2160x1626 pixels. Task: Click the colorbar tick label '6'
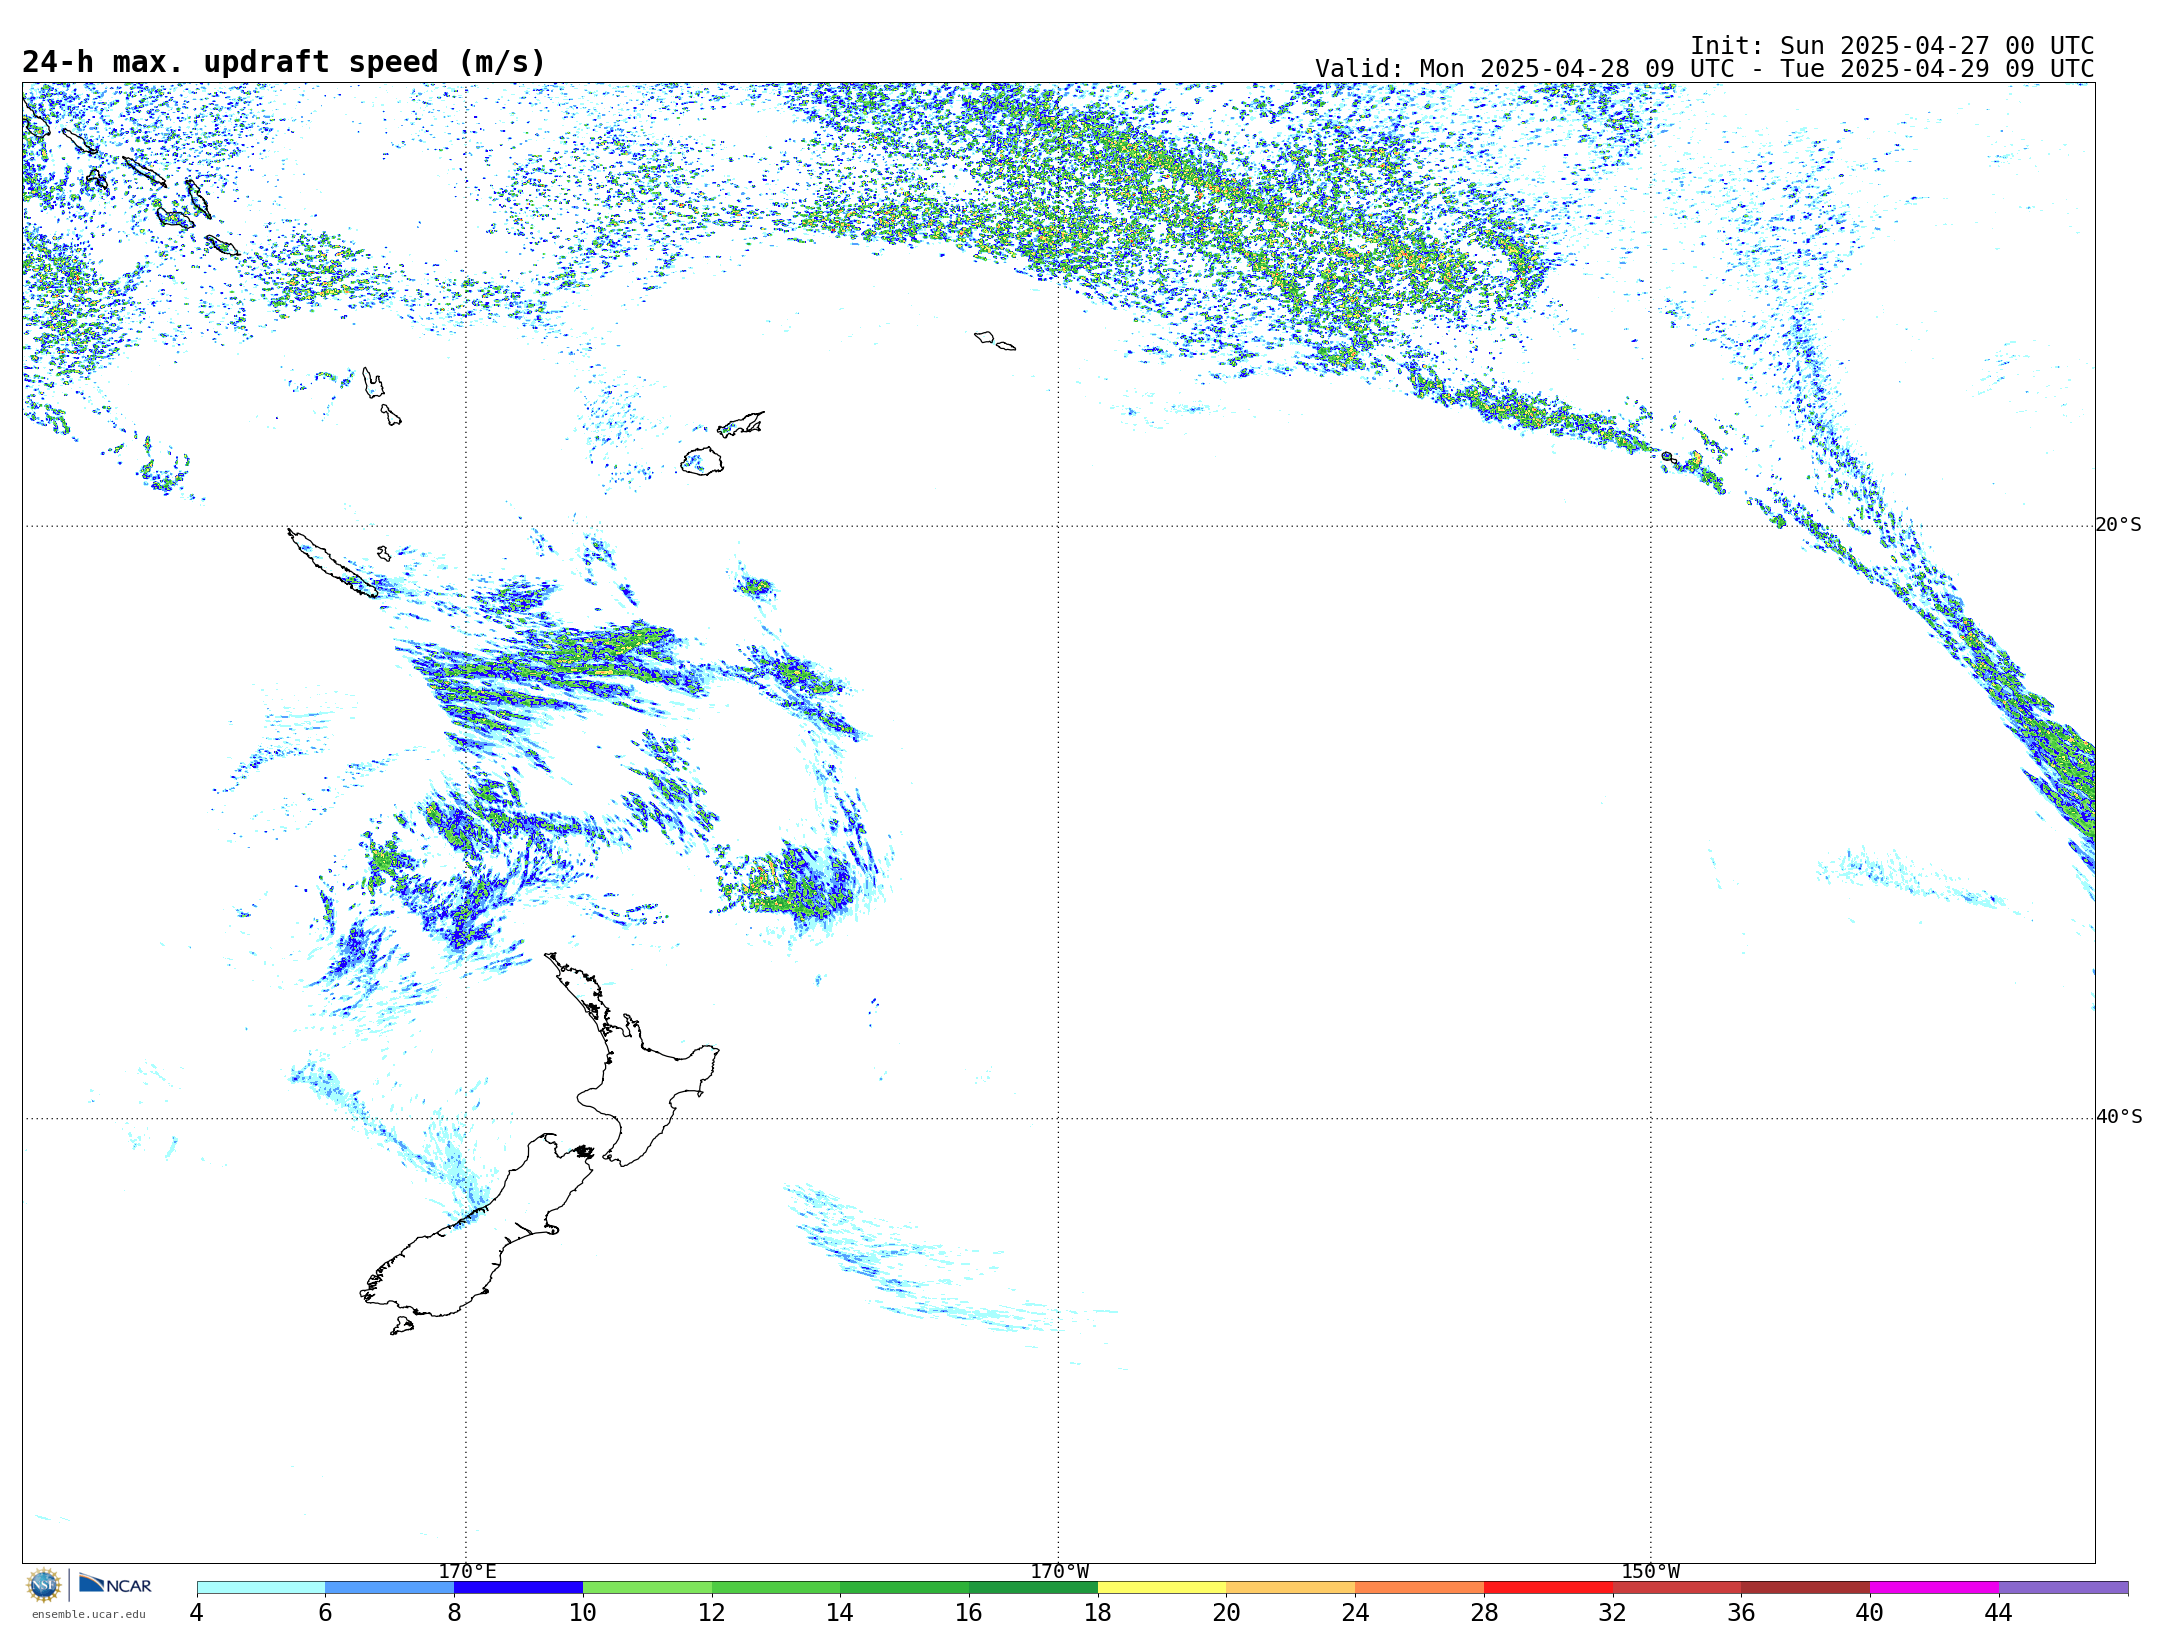coord(325,1612)
